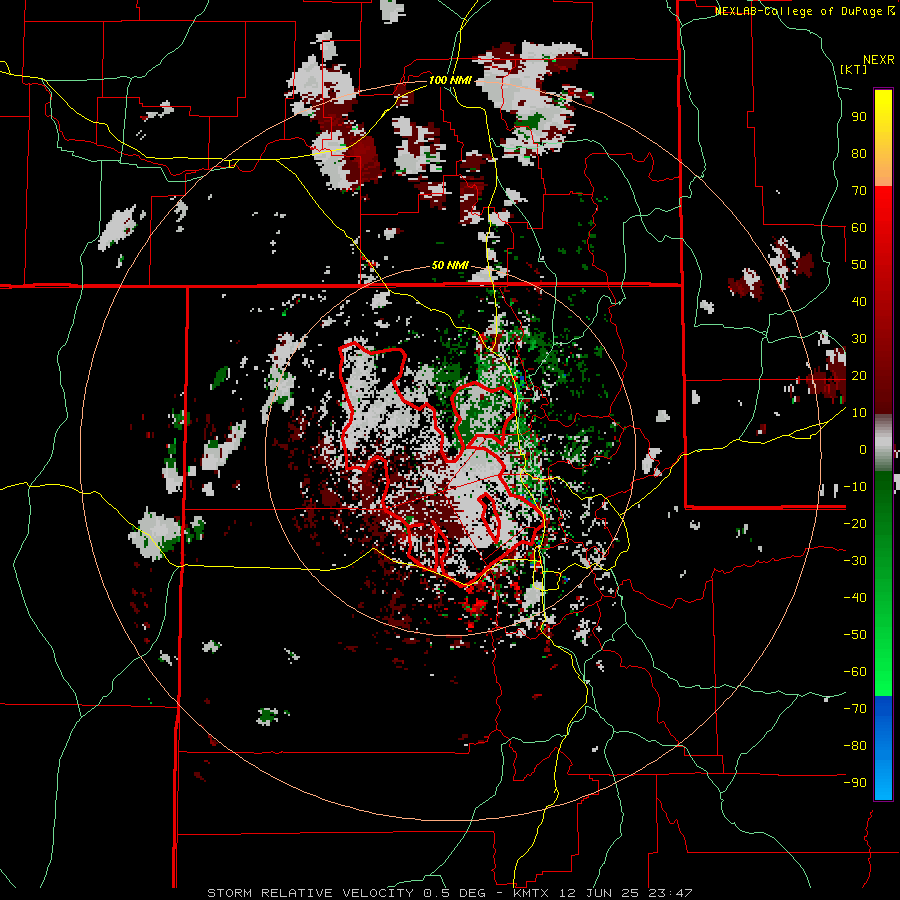
Task: Click the -80 value on velocity scale
Action: (855, 746)
